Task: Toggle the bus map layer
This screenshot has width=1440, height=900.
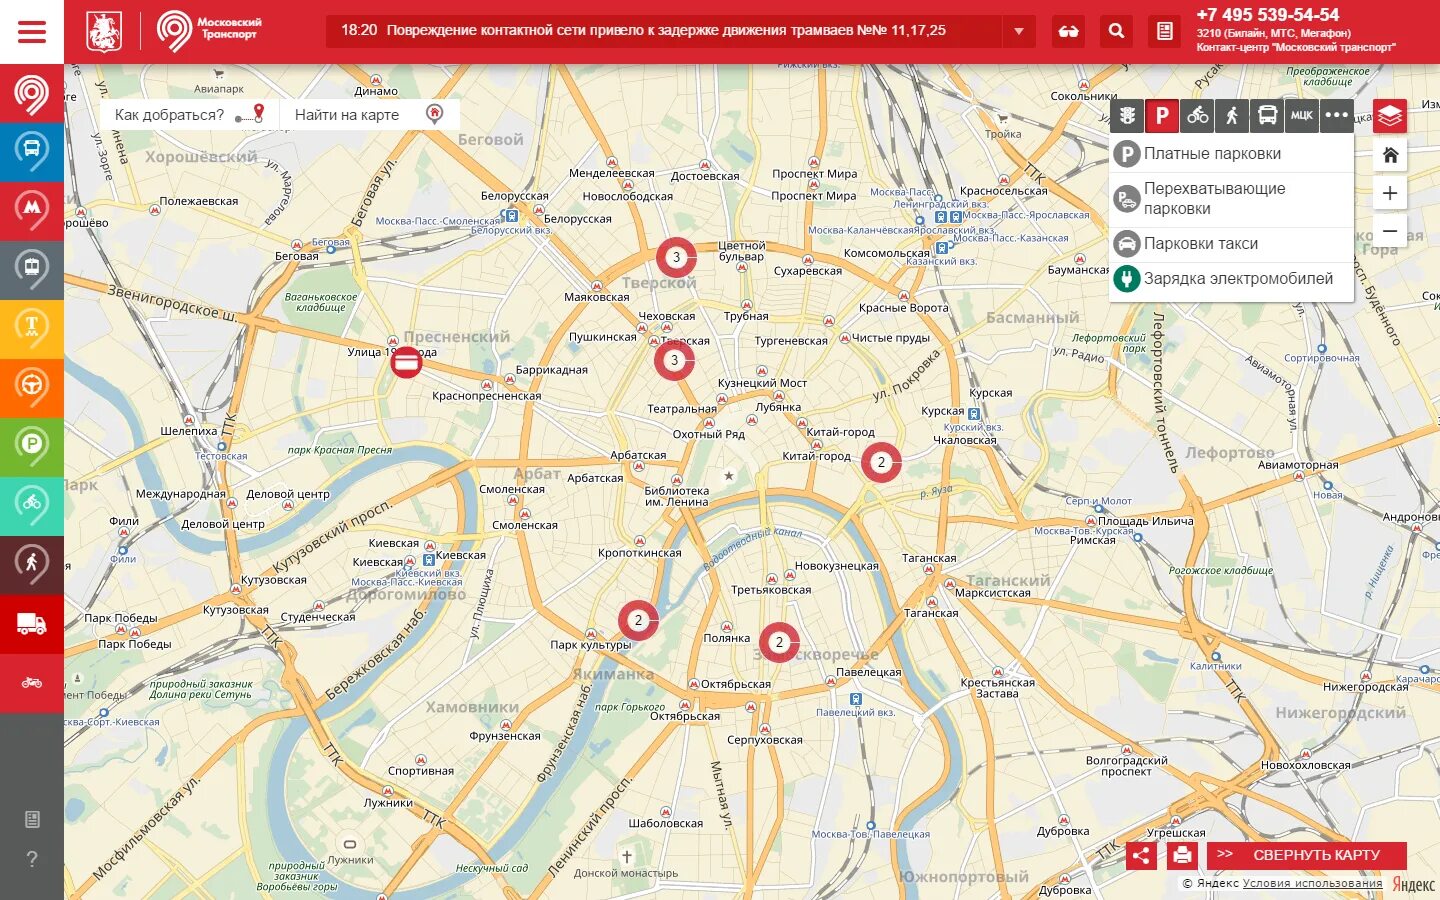Action: pyautogui.click(x=1267, y=116)
